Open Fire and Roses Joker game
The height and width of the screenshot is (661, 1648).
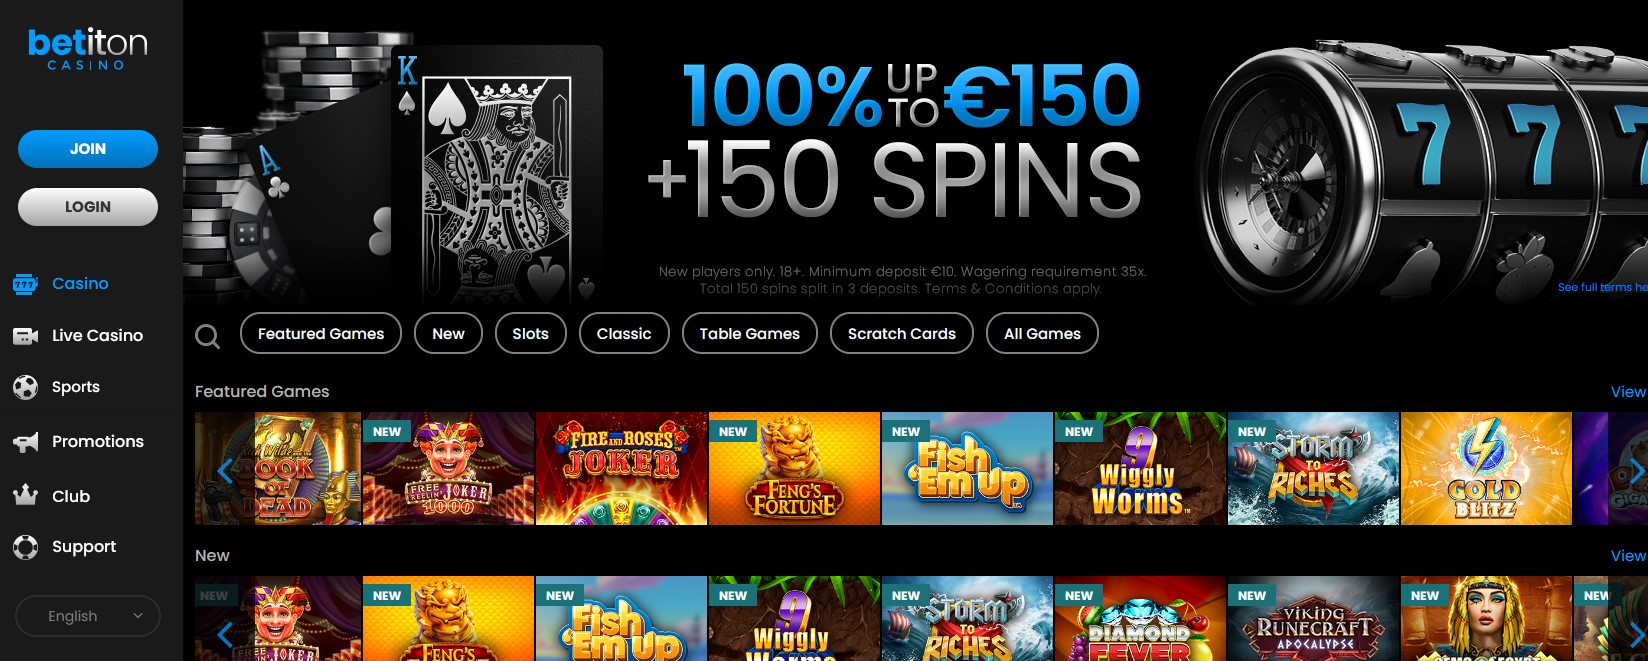[x=621, y=469]
